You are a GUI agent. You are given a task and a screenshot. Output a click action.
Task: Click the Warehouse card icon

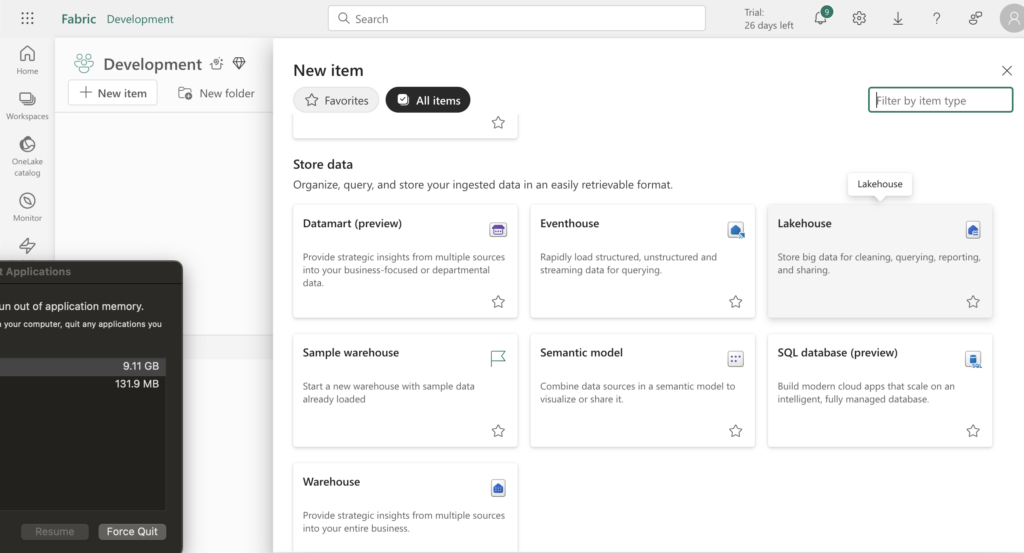tap(498, 488)
